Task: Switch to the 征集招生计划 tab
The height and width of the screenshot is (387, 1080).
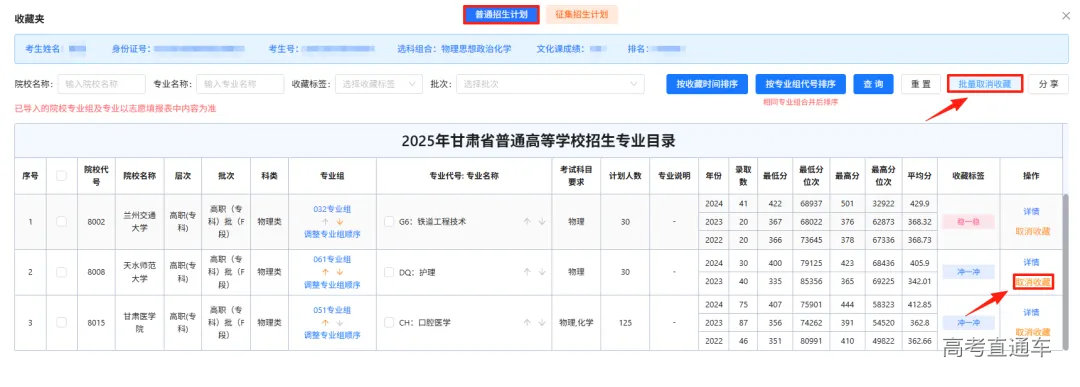Action: click(581, 14)
